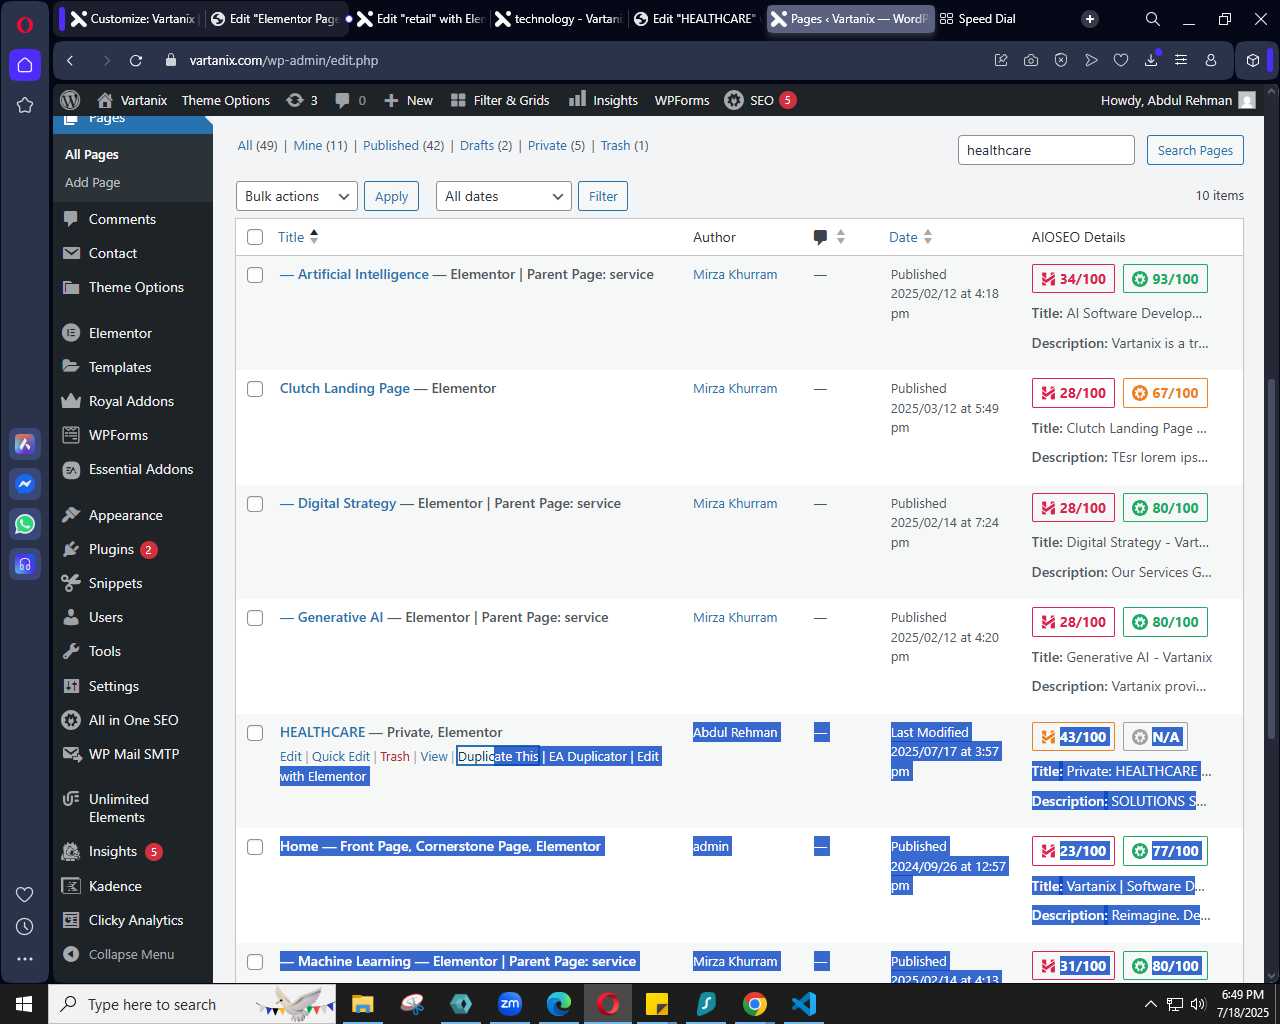This screenshot has height=1024, width=1280.
Task: Open downloads icon in address bar
Action: tap(1151, 60)
